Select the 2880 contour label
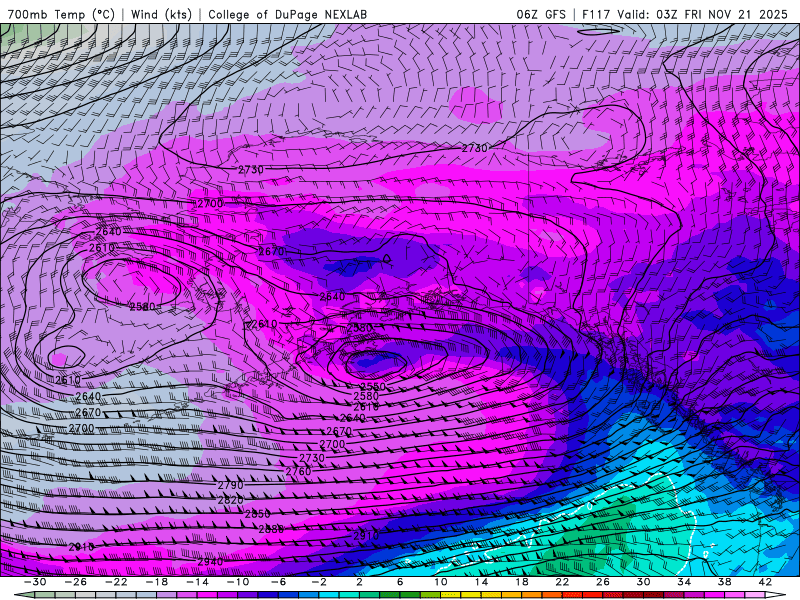Image resolution: width=800 pixels, height=600 pixels. [x=271, y=529]
